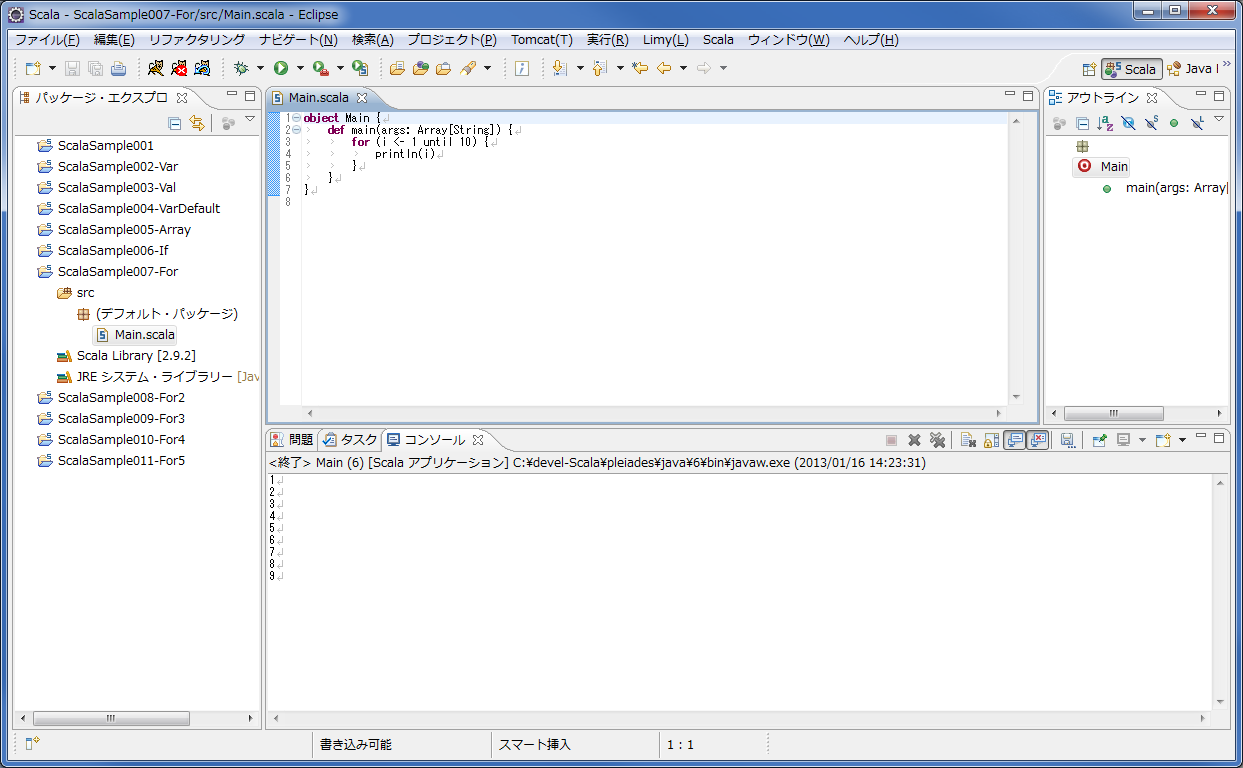Click the External Tools run icon
Image resolution: width=1243 pixels, height=768 pixels.
click(320, 68)
